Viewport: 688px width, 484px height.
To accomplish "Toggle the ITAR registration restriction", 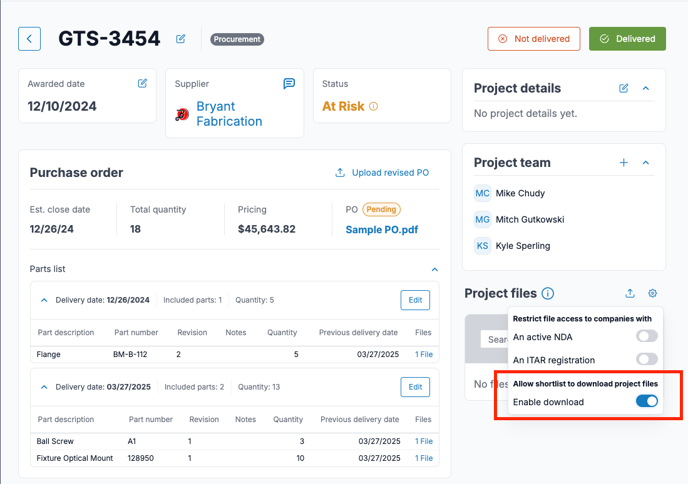I will pyautogui.click(x=647, y=359).
